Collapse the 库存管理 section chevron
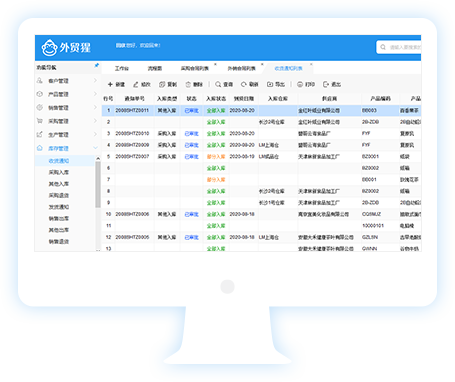This screenshot has width=455, height=382. (x=95, y=148)
